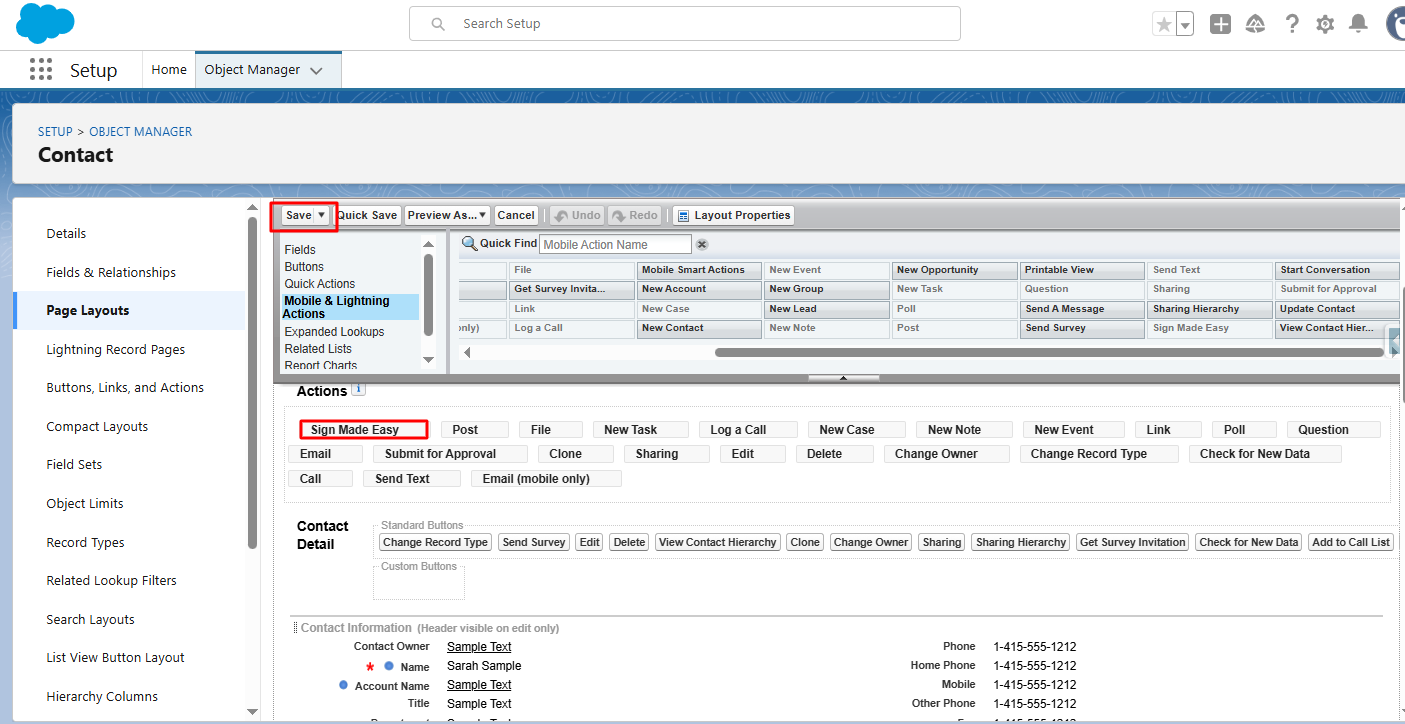Screen dimensions: 1405x724
Task: Add page to favorites with star icon
Action: click(1163, 24)
